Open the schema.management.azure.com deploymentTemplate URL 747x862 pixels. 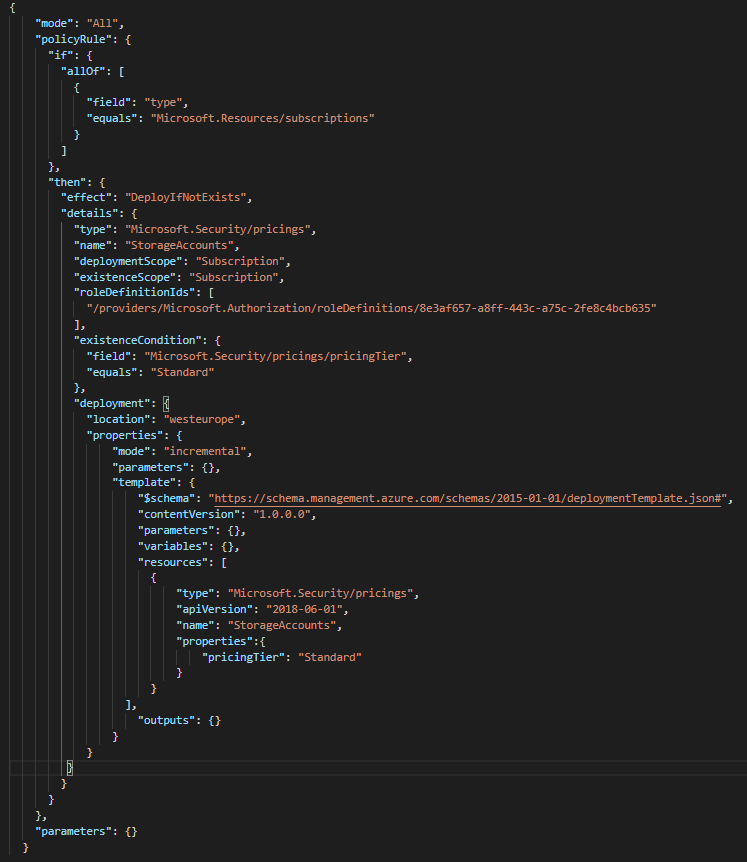[467, 499]
